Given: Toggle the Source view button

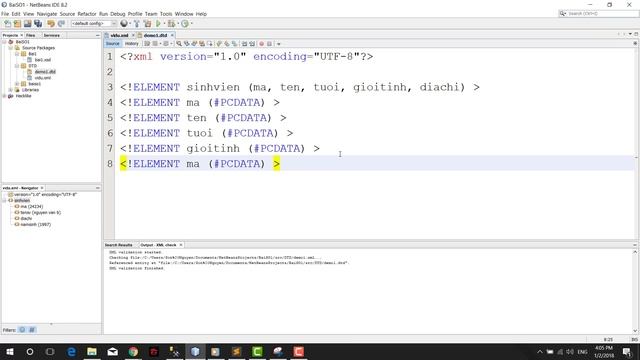Looking at the screenshot, I should coord(112,44).
